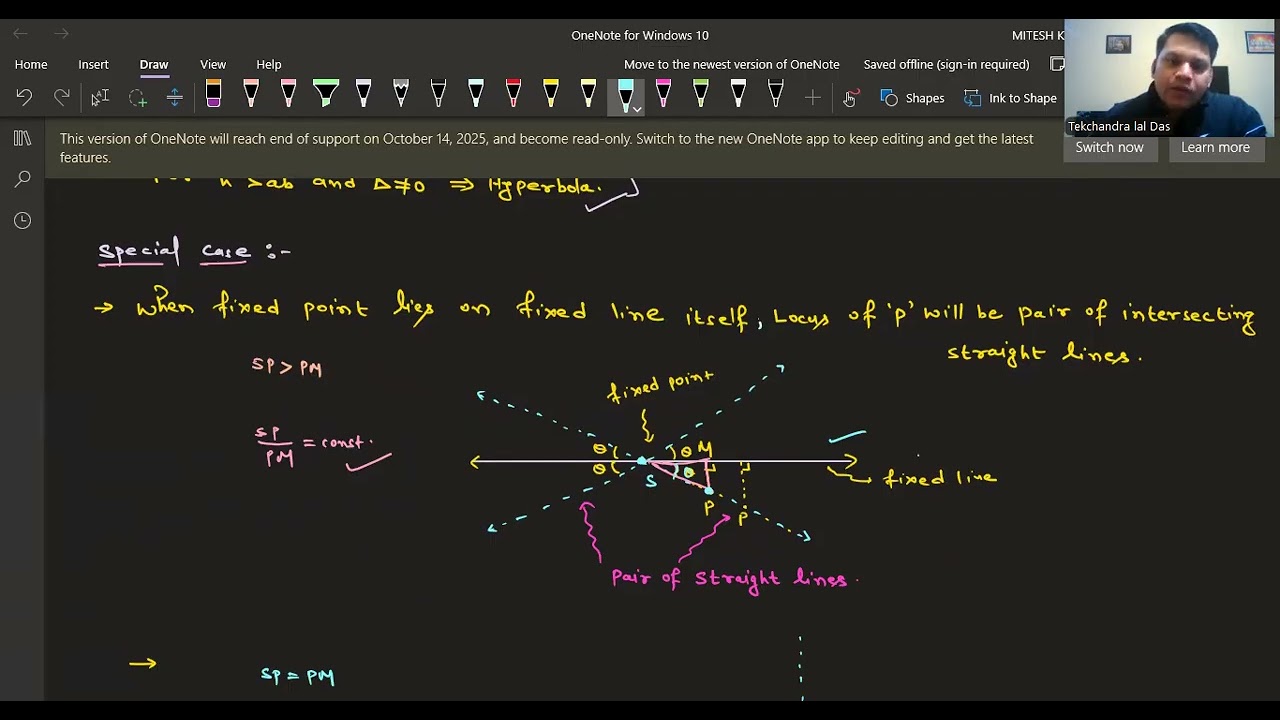Go forward with the title bar arrow
The width and height of the screenshot is (1280, 720).
coord(61,35)
